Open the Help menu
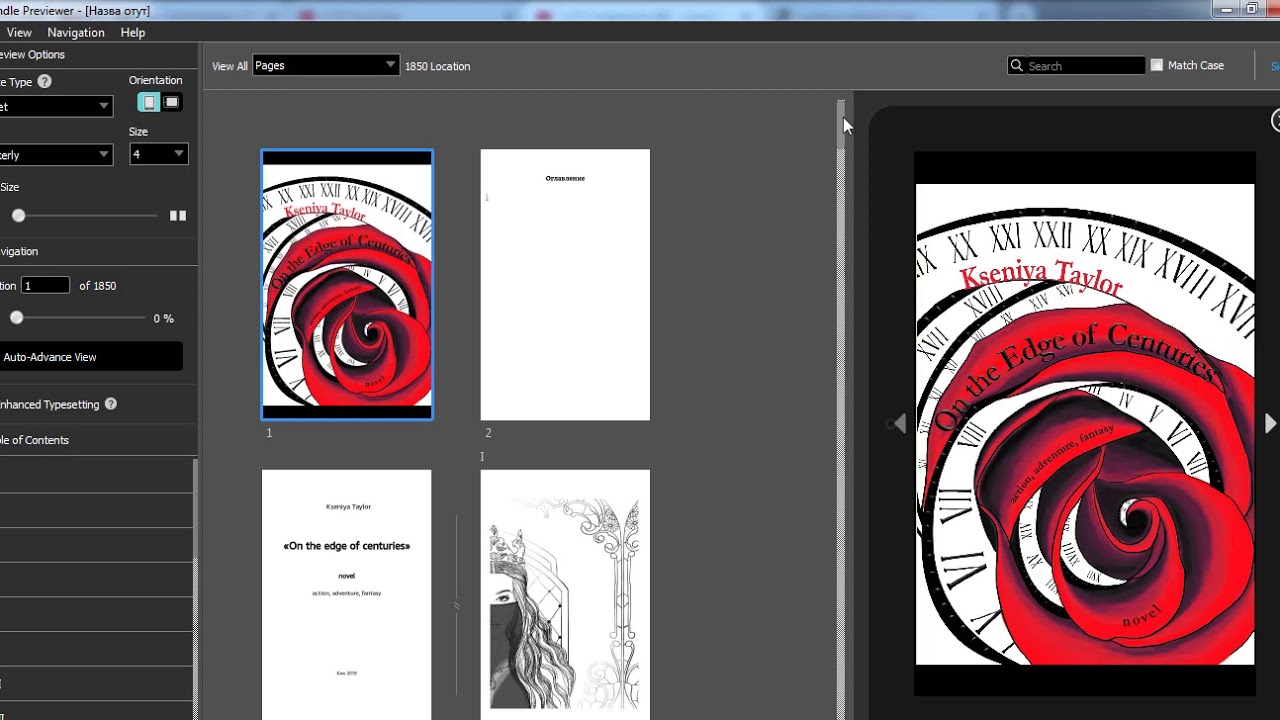 (x=133, y=32)
